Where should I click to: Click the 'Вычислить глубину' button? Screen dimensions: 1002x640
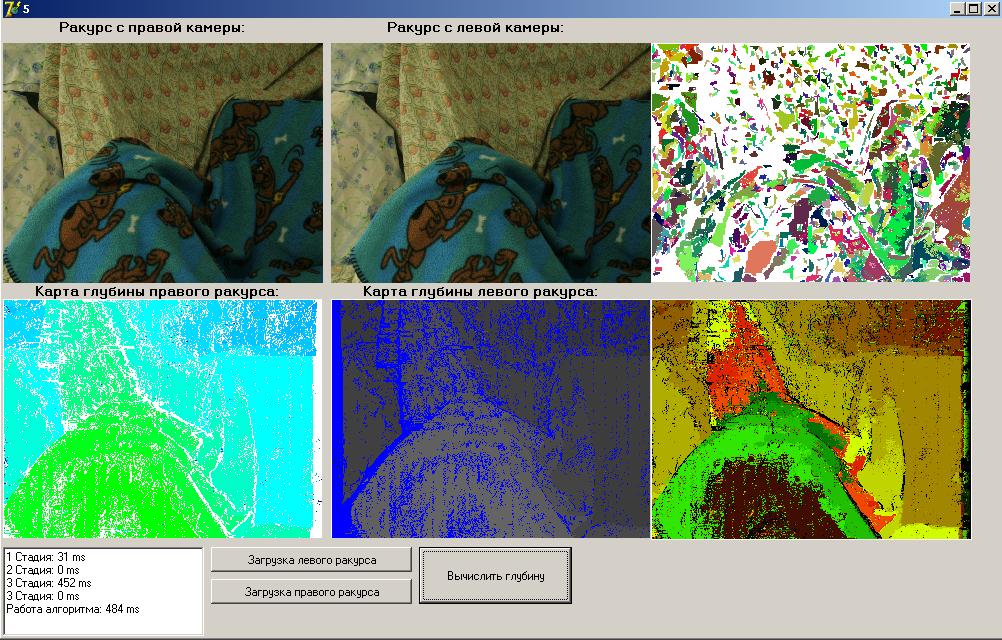click(495, 575)
